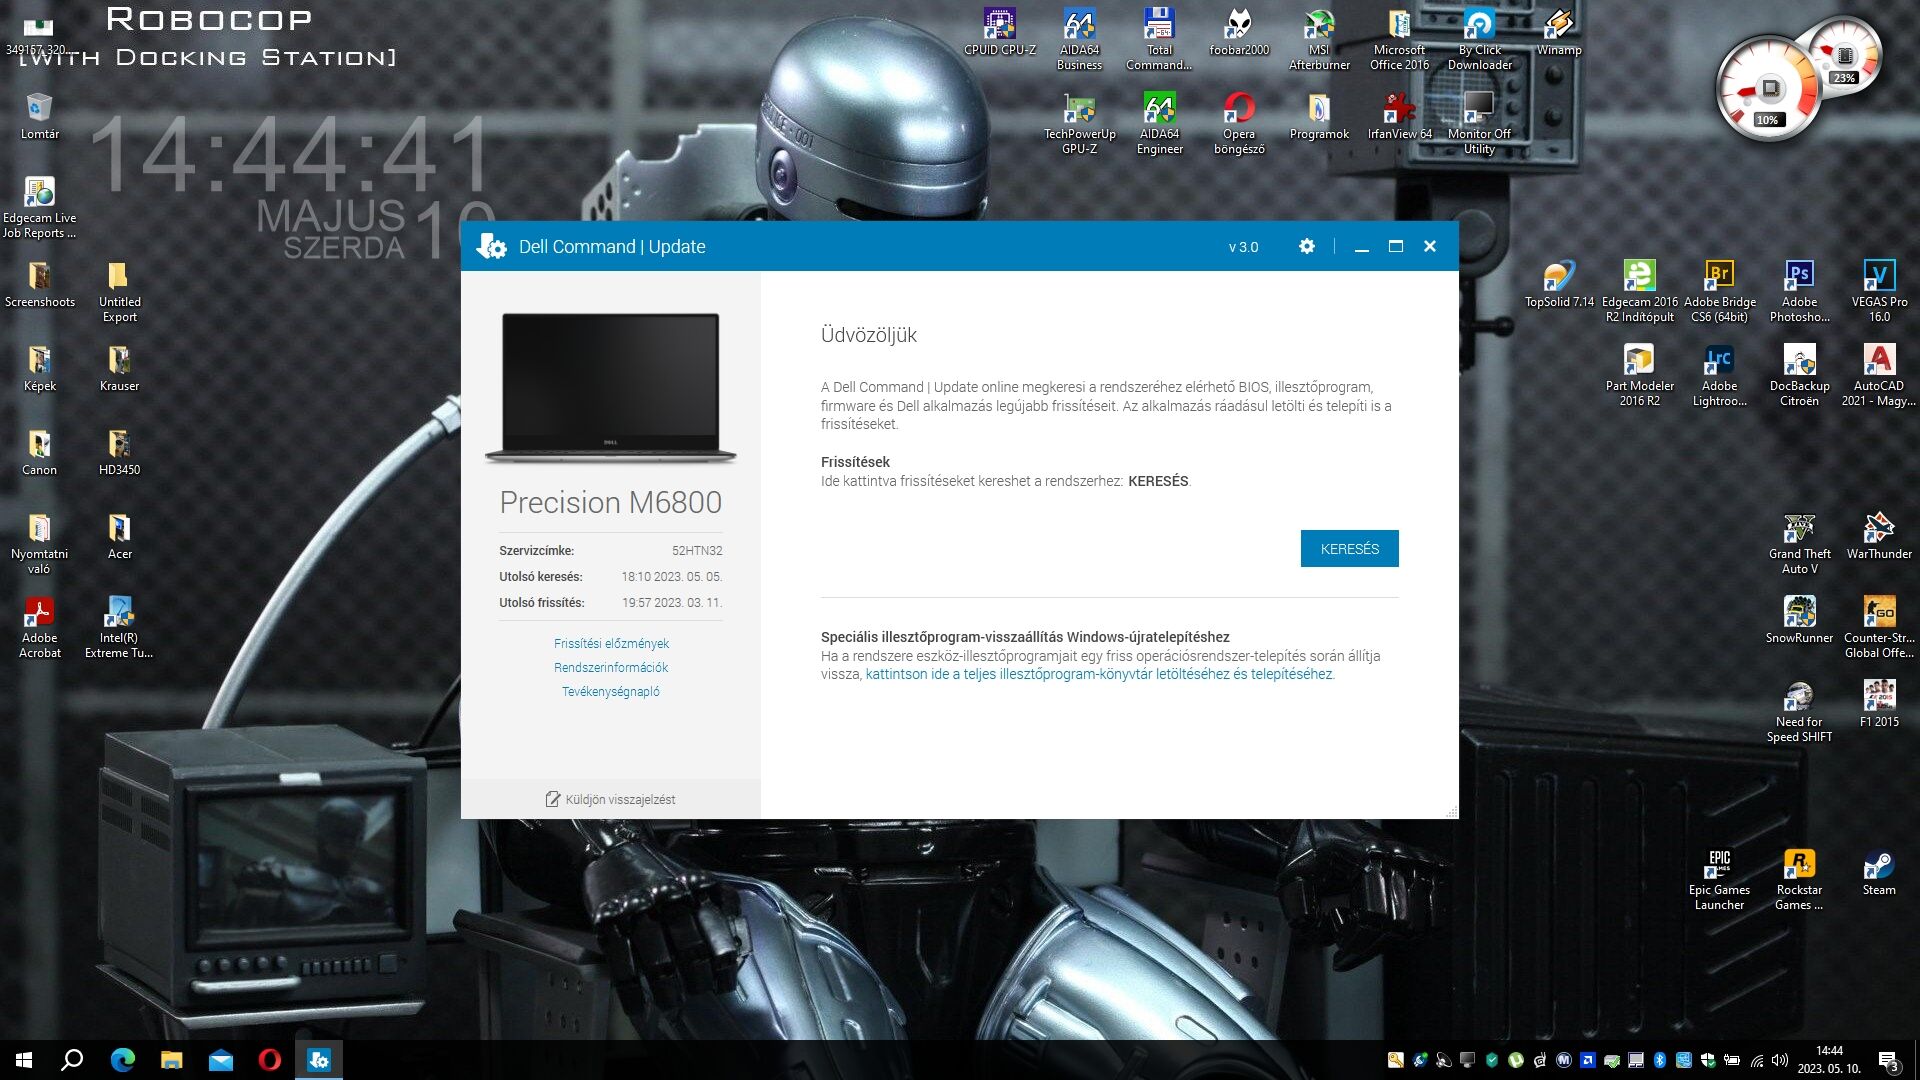
Task: Launch SnowRunner desktop icon
Action: coord(1799,620)
